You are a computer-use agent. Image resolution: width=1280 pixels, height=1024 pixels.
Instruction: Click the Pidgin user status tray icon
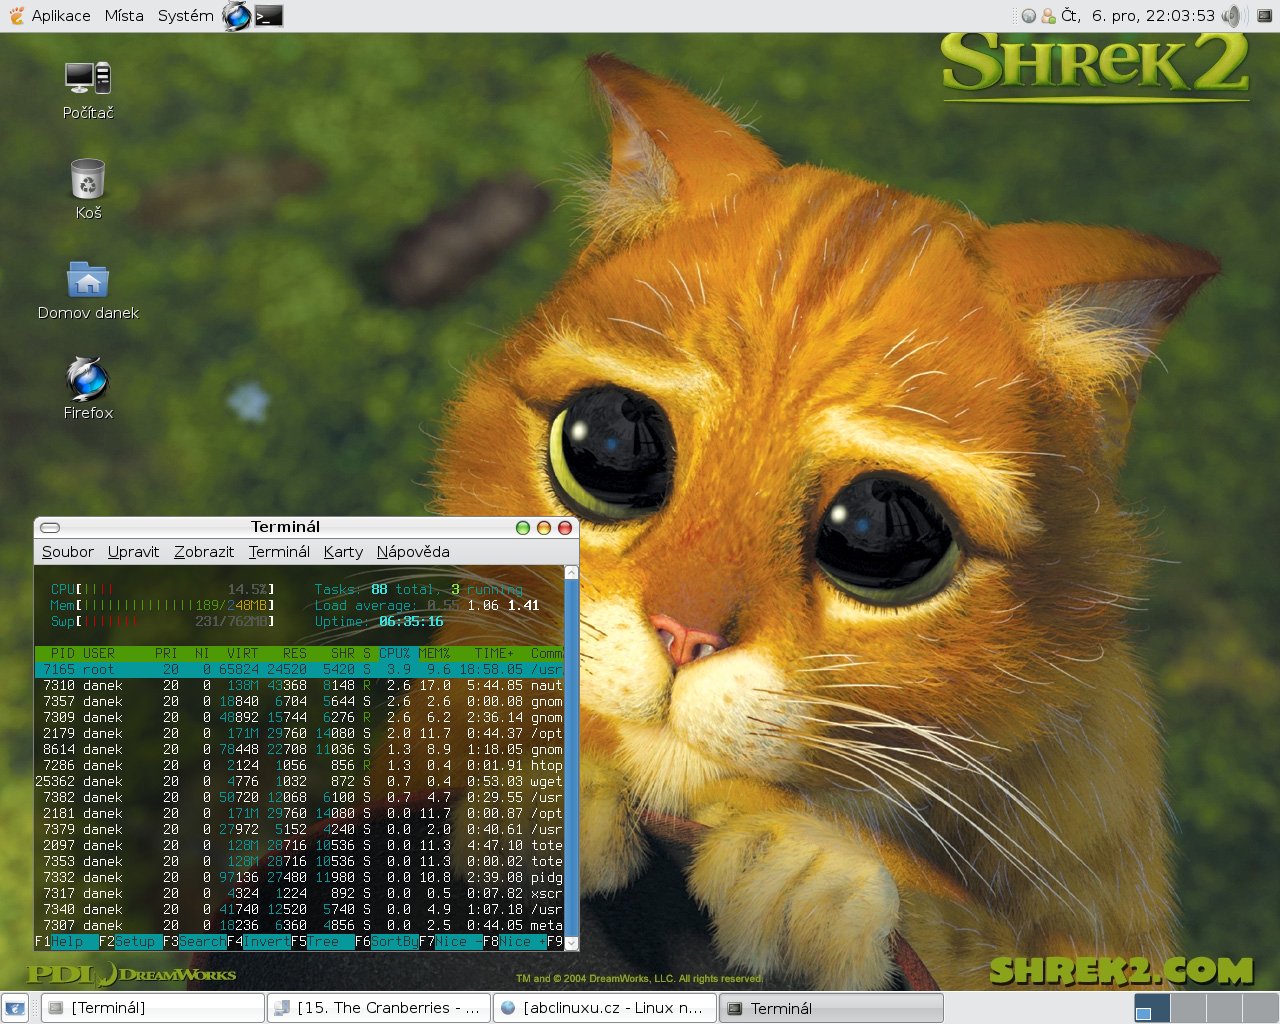point(1048,16)
